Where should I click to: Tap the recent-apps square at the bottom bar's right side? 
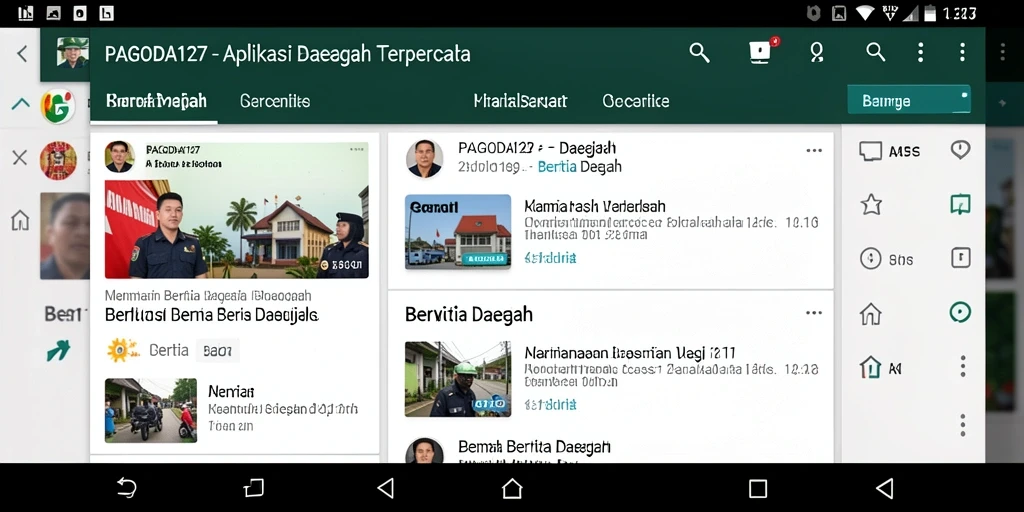(x=758, y=488)
